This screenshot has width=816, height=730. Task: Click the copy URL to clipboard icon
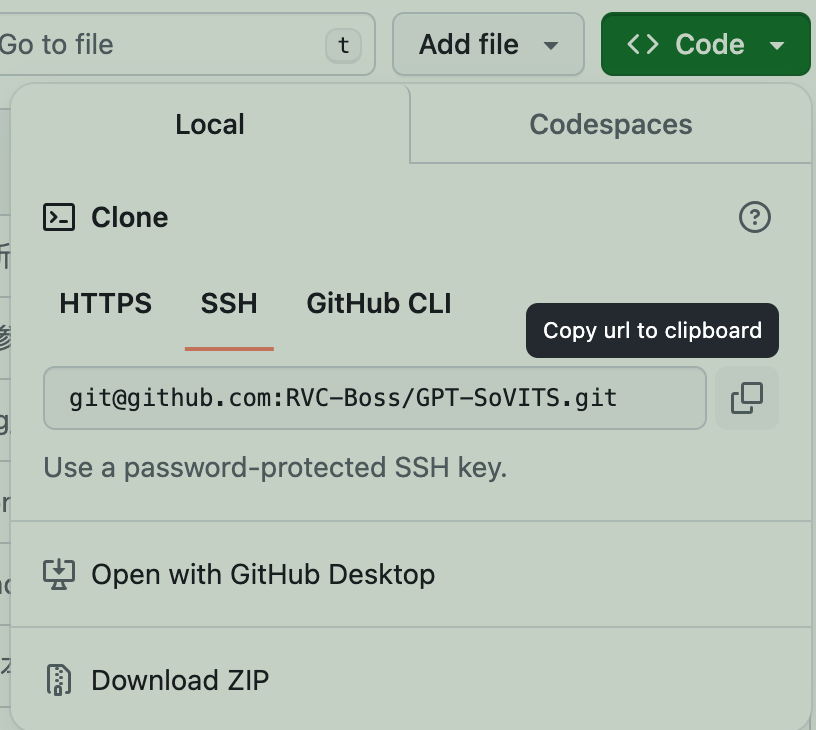coord(747,398)
